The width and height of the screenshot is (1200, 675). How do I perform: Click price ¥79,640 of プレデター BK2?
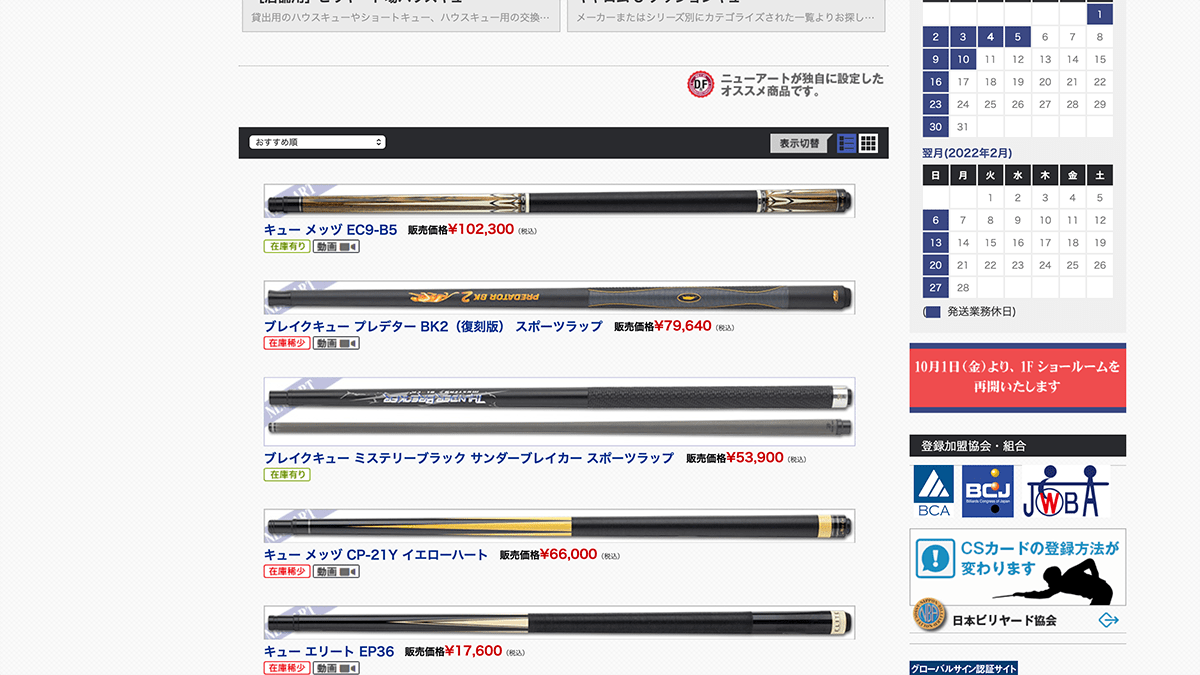tap(683, 326)
